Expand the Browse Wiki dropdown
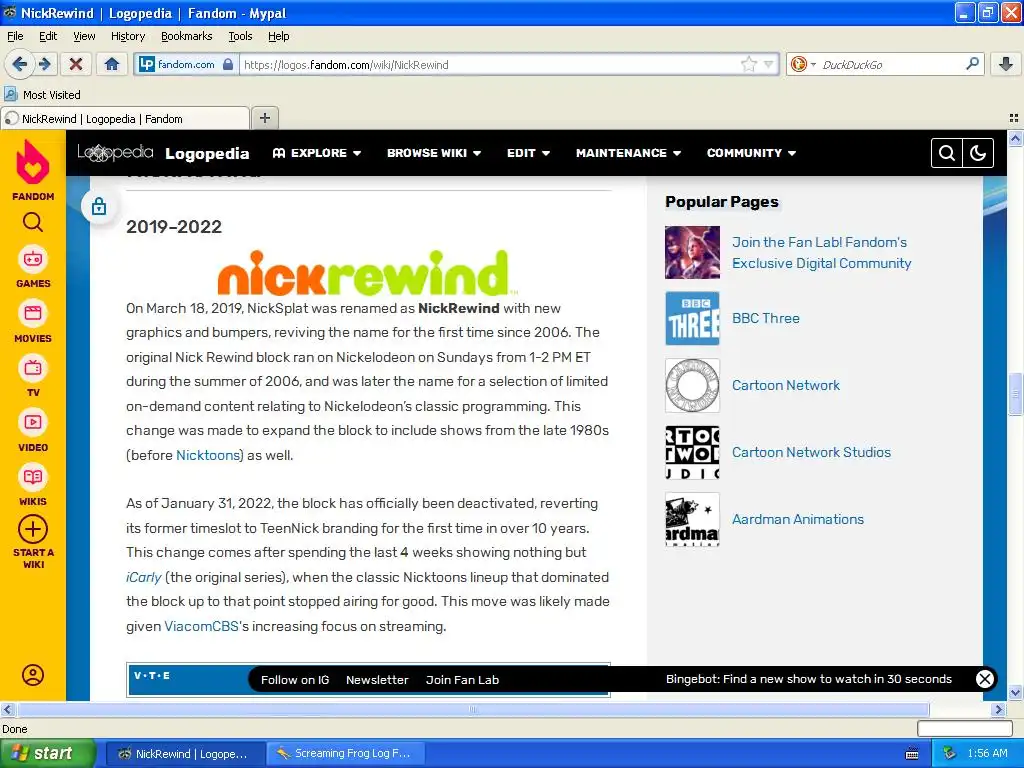Viewport: 1024px width, 768px height. 434,153
